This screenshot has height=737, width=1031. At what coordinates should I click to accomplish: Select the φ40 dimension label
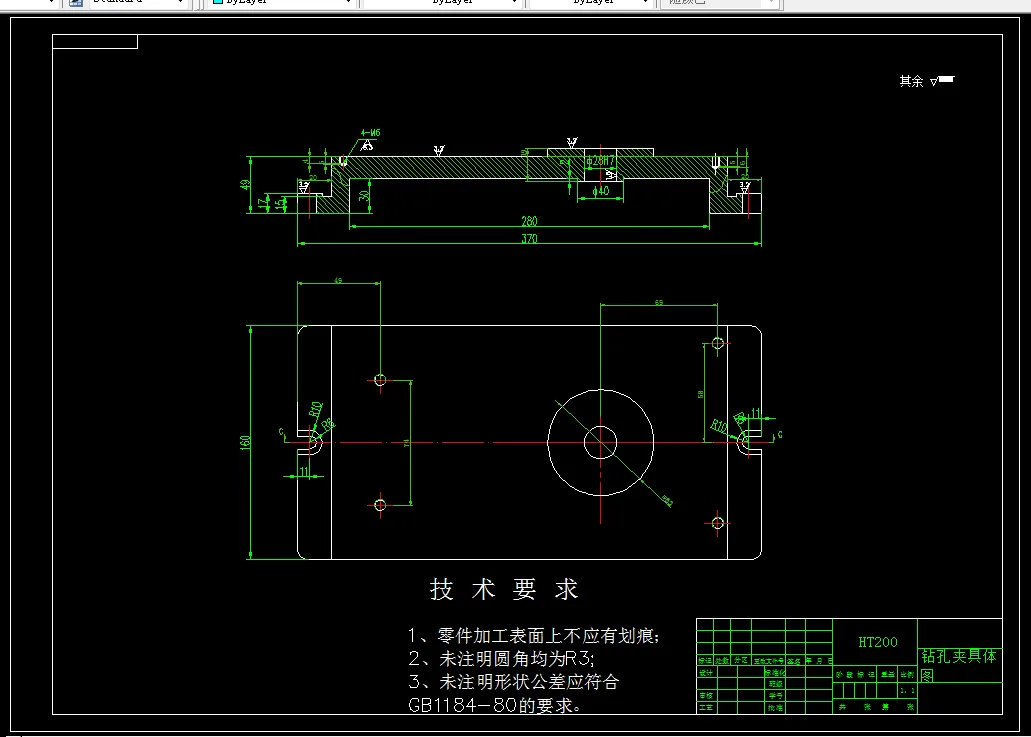click(600, 190)
